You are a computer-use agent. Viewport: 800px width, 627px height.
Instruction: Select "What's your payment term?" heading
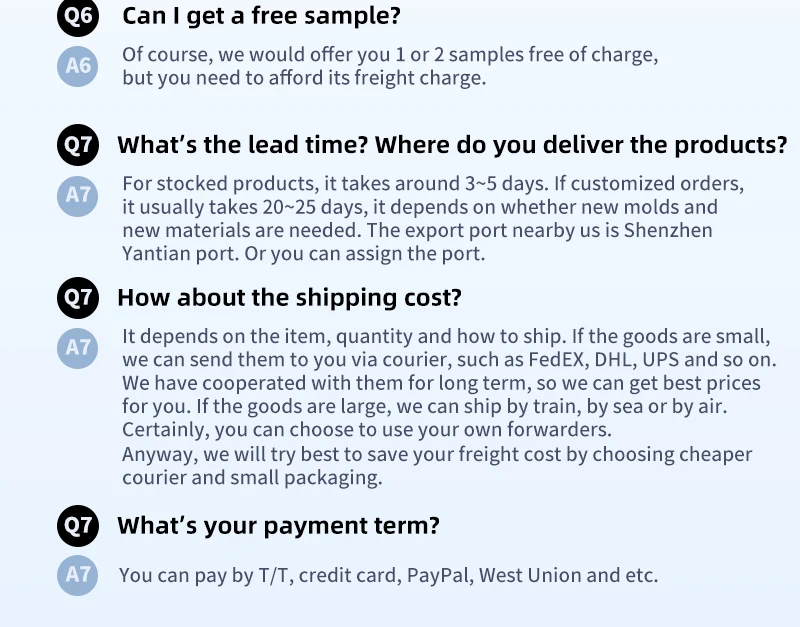[278, 525]
